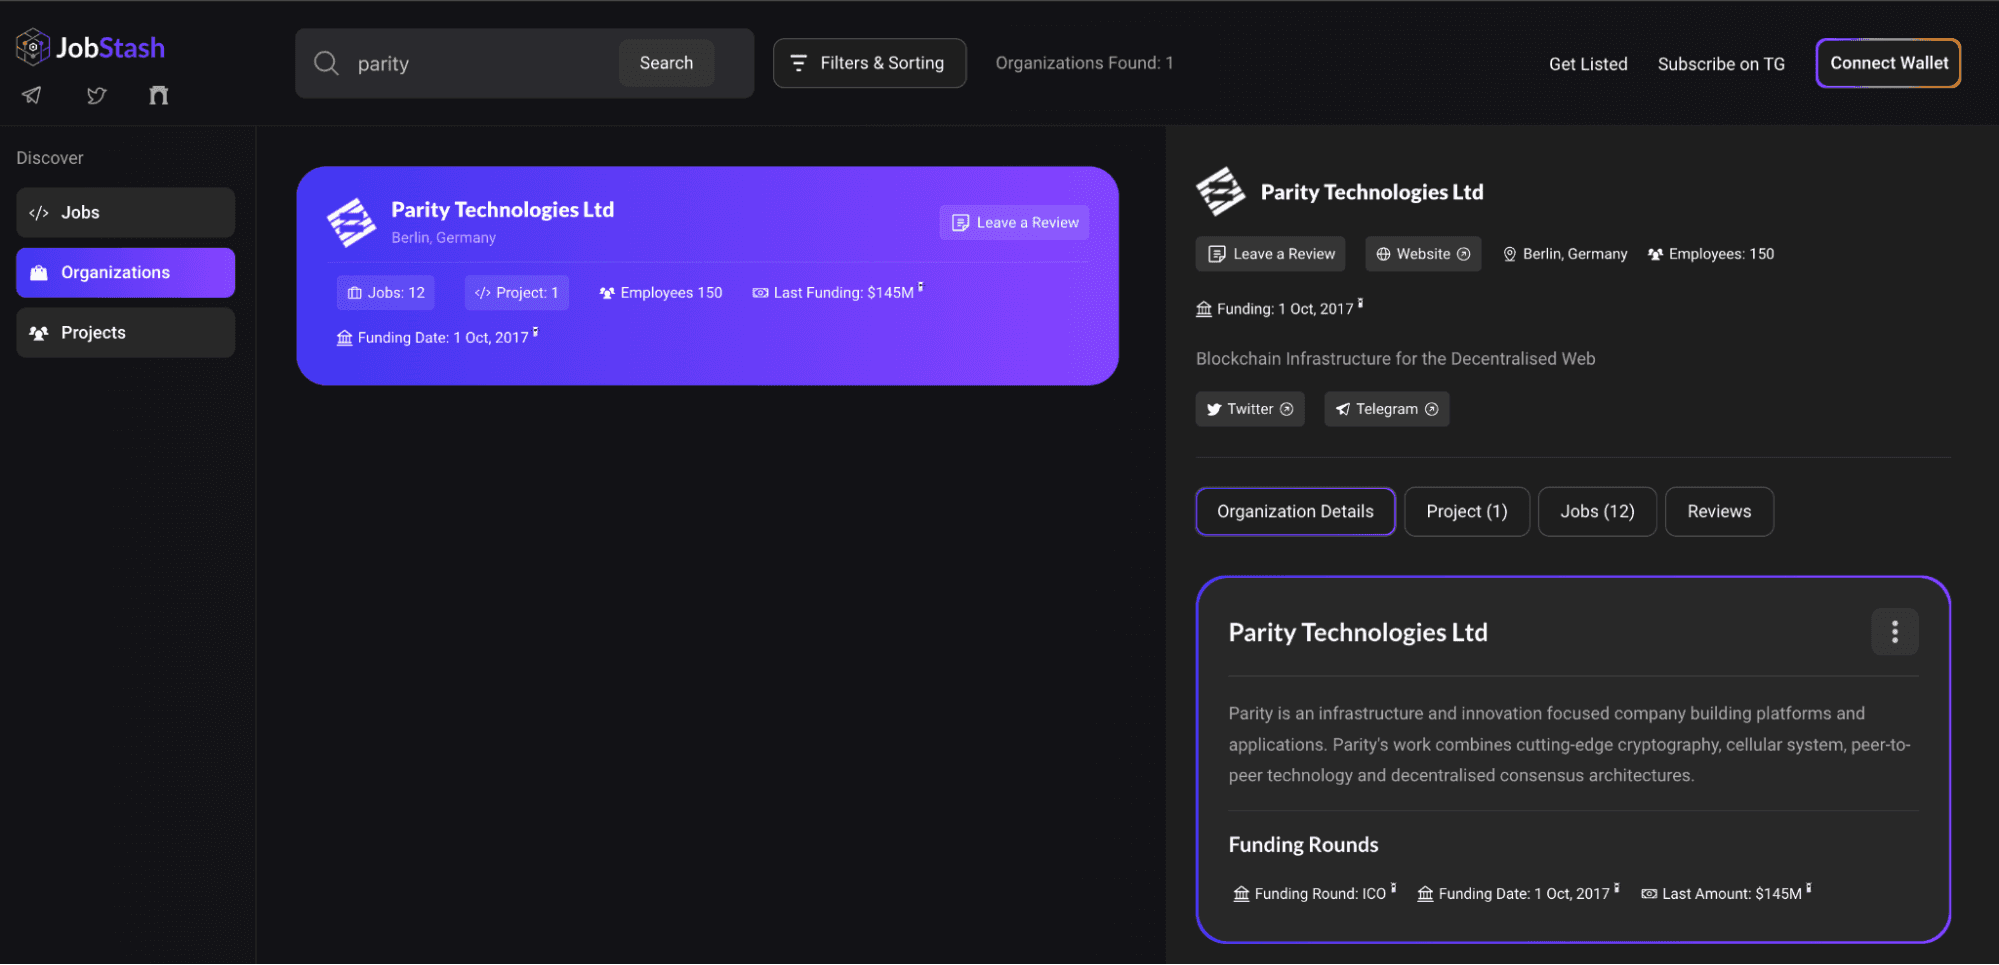This screenshot has height=965, width=1999.
Task: Click the info marker beside 'Funding Round: ICO'
Action: click(1393, 888)
